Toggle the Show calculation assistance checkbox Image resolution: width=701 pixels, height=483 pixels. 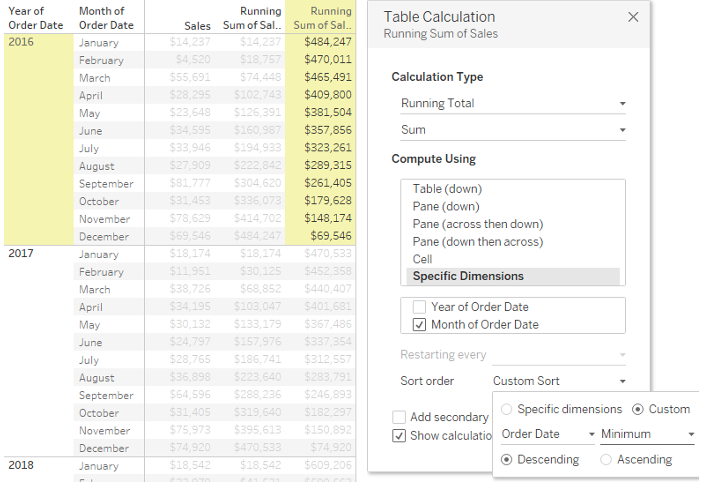point(399,436)
